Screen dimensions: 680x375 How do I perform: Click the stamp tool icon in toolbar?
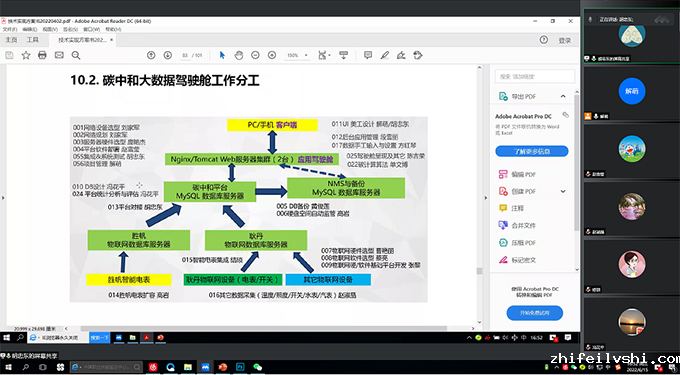click(x=418, y=55)
